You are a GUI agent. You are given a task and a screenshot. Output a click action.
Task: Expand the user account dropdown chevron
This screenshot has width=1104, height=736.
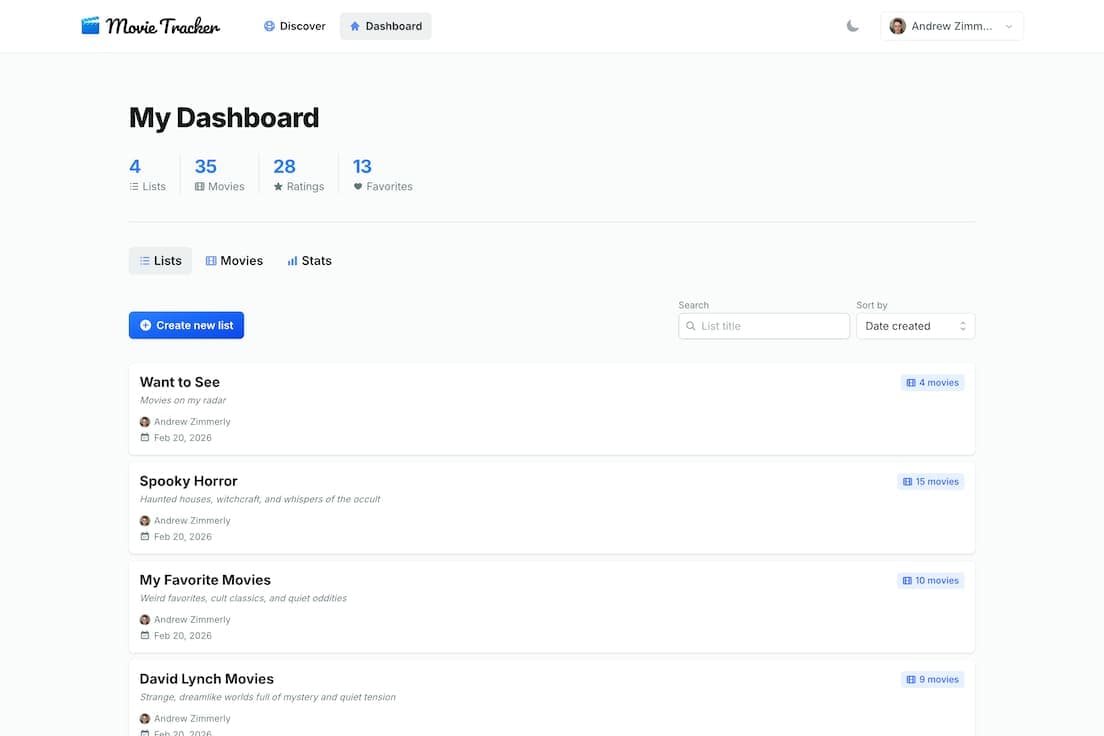click(1009, 27)
